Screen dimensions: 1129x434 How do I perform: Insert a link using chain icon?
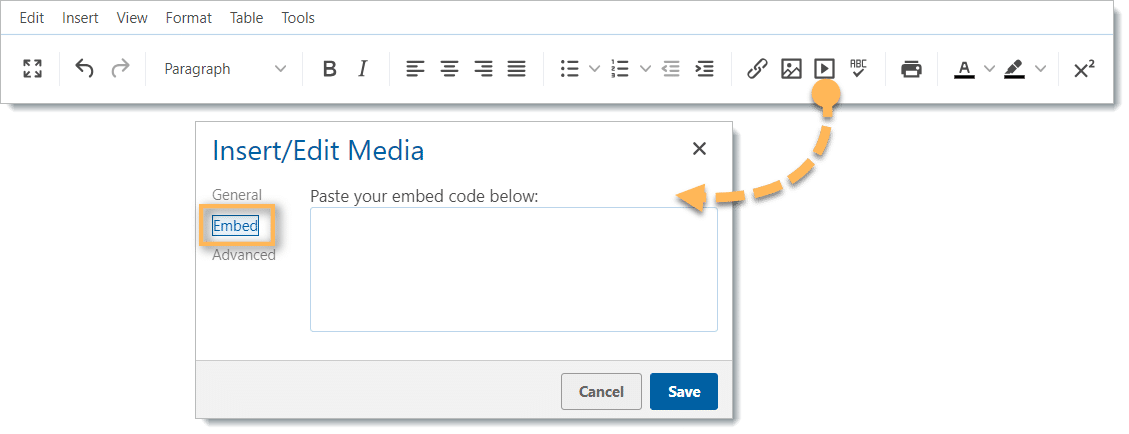point(757,69)
